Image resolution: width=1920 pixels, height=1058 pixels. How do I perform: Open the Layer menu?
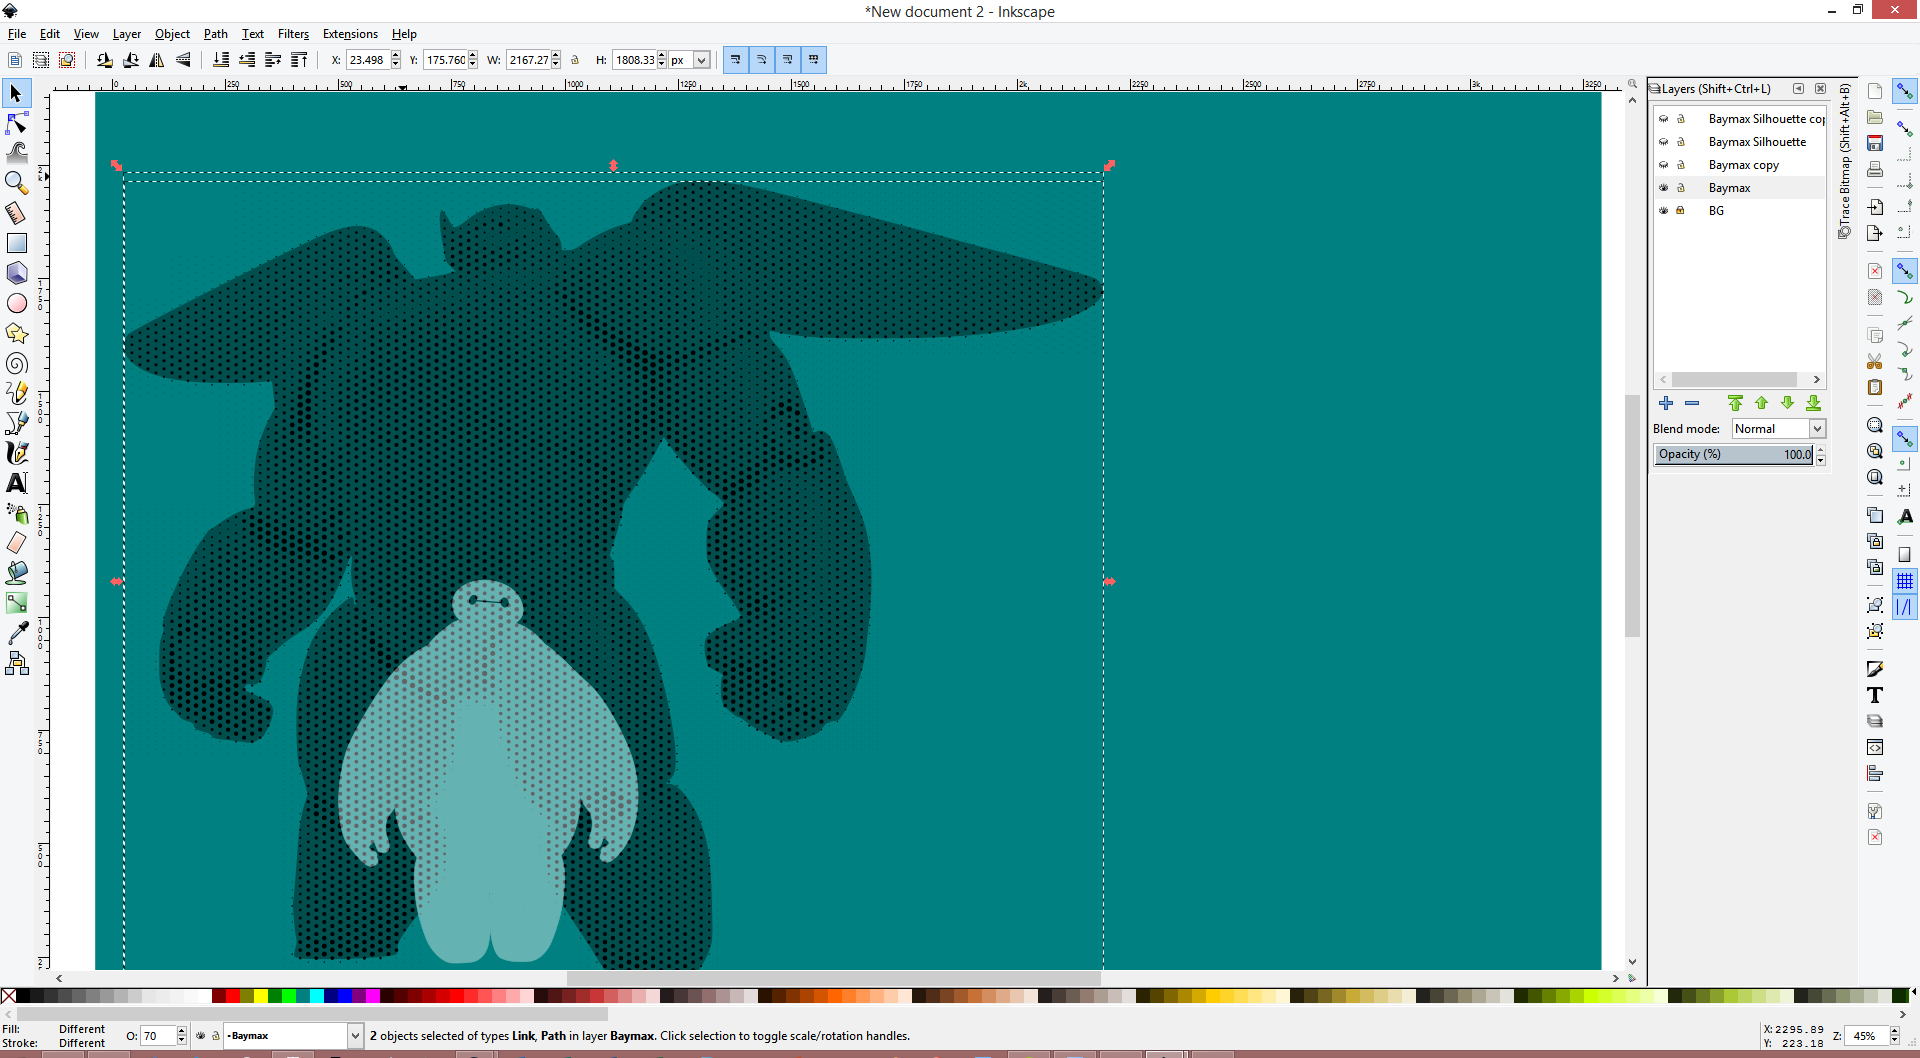126,34
